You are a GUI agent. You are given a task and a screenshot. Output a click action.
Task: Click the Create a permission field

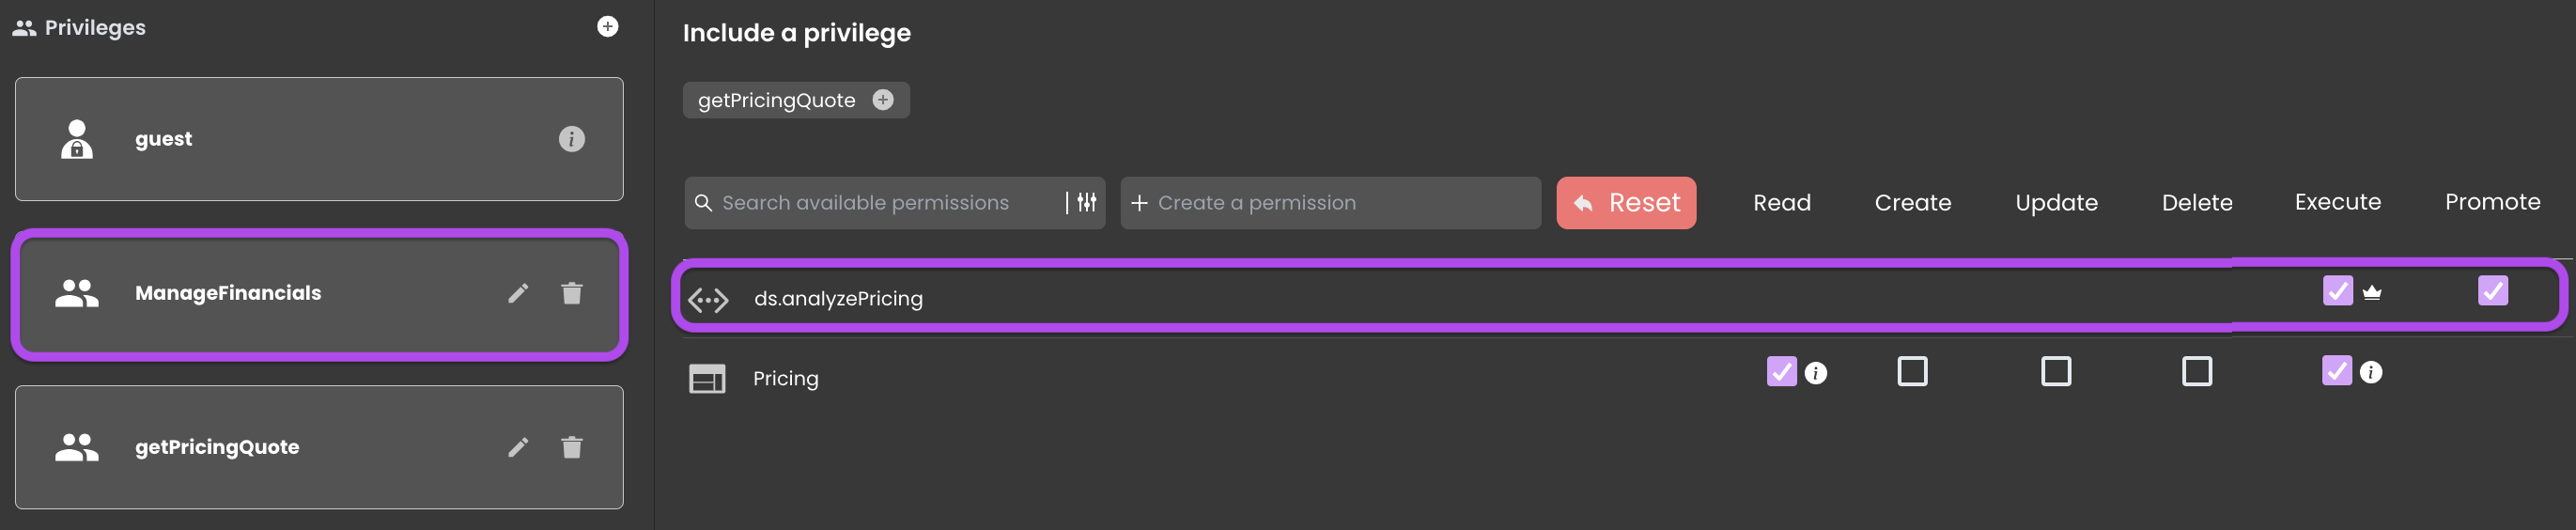[x=1330, y=203]
